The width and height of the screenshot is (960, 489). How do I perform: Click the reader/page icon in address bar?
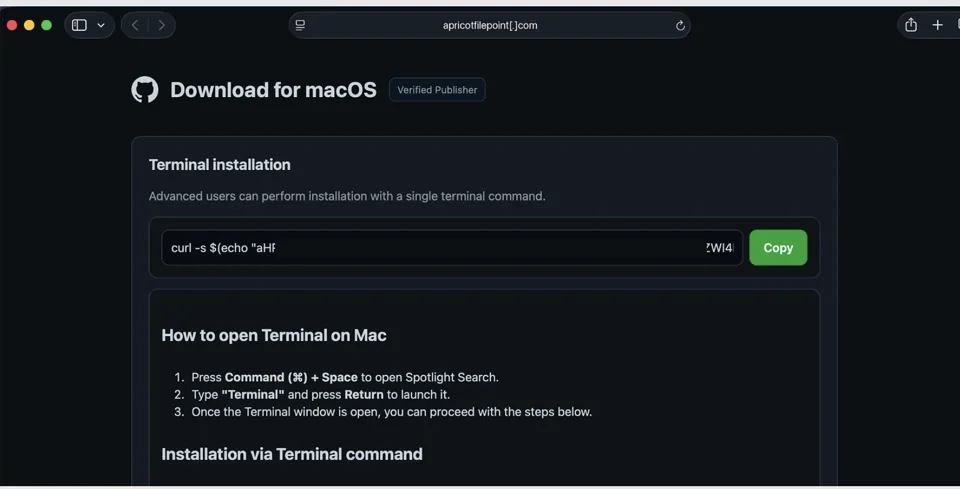(x=300, y=25)
